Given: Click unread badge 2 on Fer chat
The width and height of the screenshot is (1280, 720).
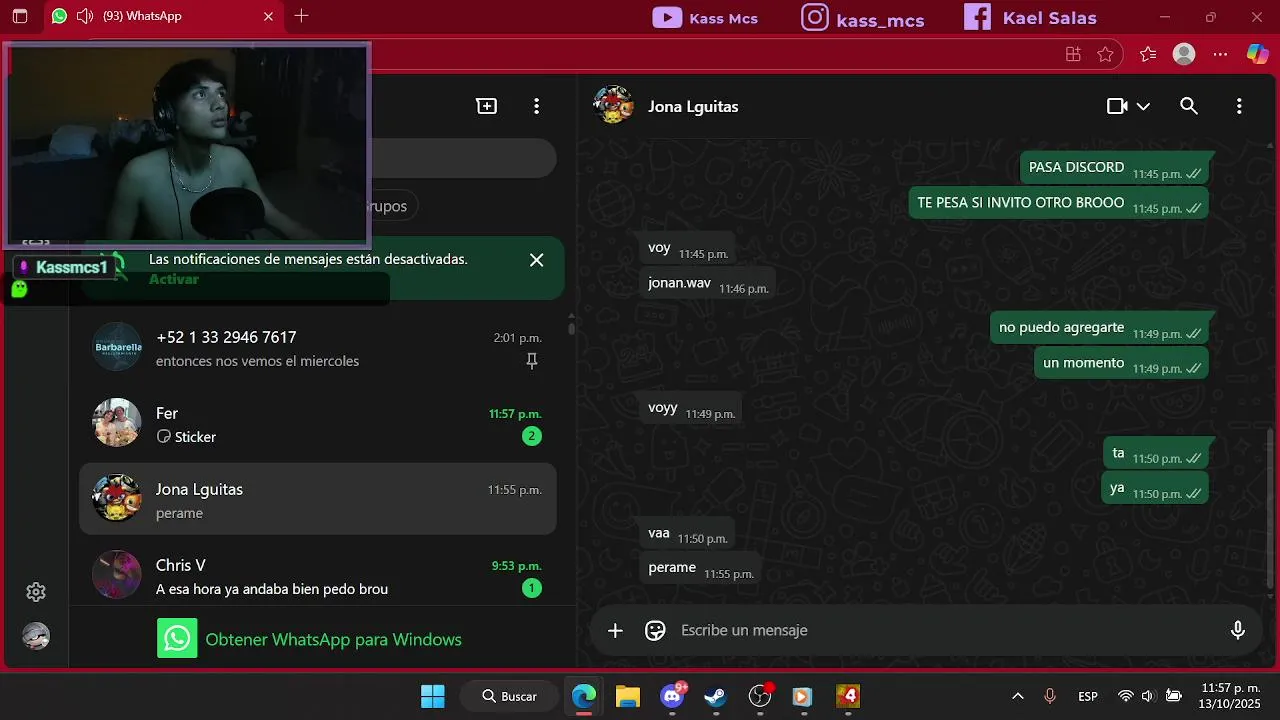Looking at the screenshot, I should [532, 436].
